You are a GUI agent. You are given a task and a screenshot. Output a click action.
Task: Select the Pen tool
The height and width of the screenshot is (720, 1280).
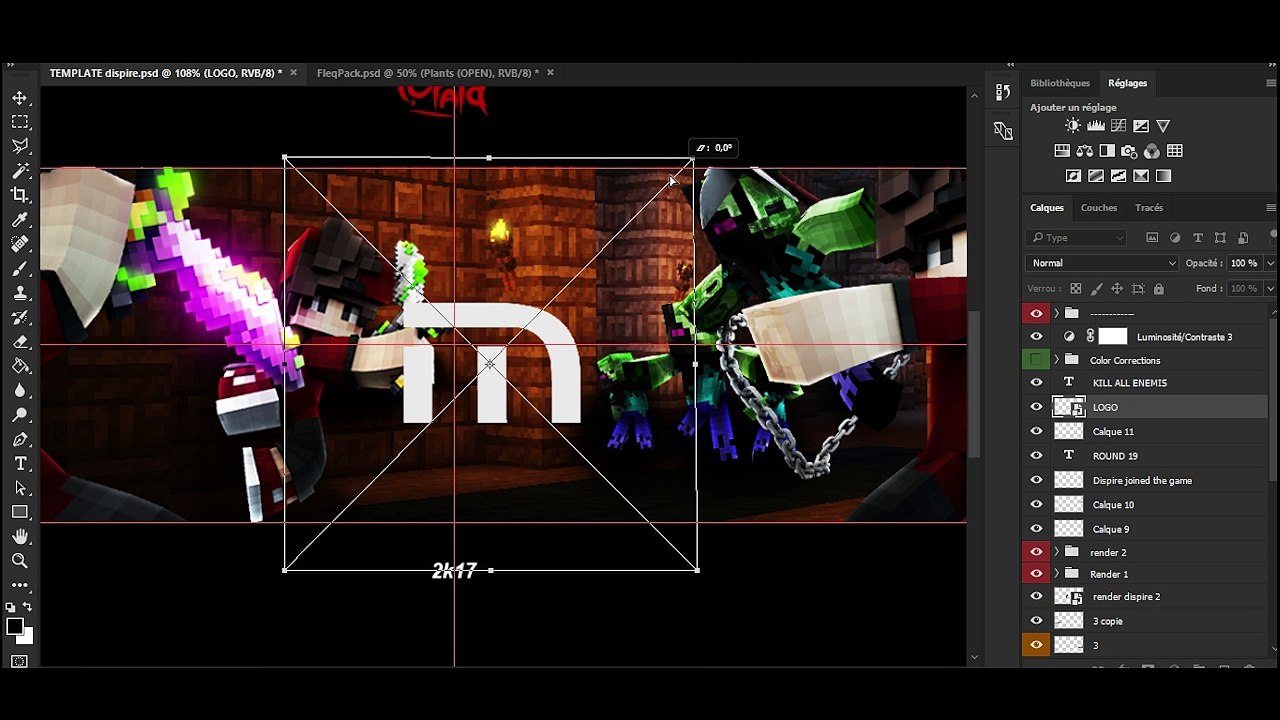(x=20, y=440)
